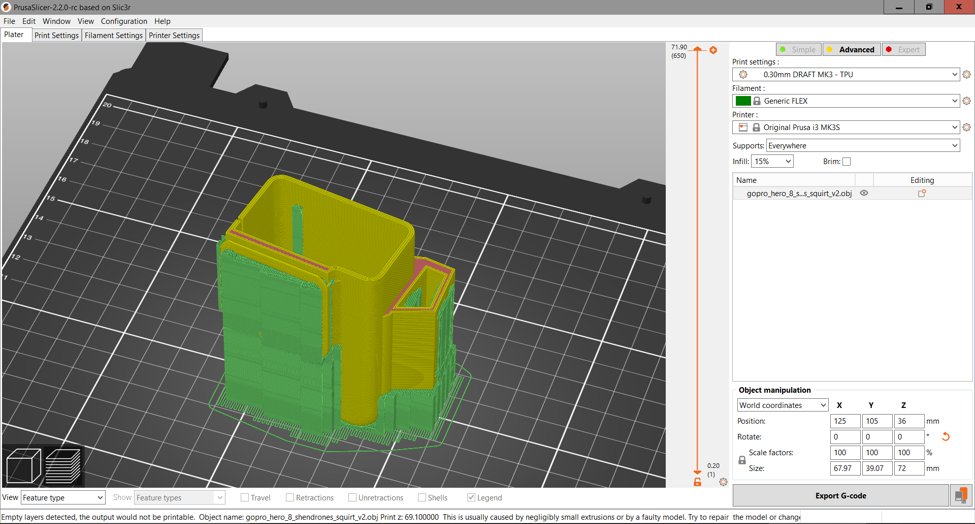Enable the Brim checkbox
The height and width of the screenshot is (524, 975).
click(x=846, y=162)
